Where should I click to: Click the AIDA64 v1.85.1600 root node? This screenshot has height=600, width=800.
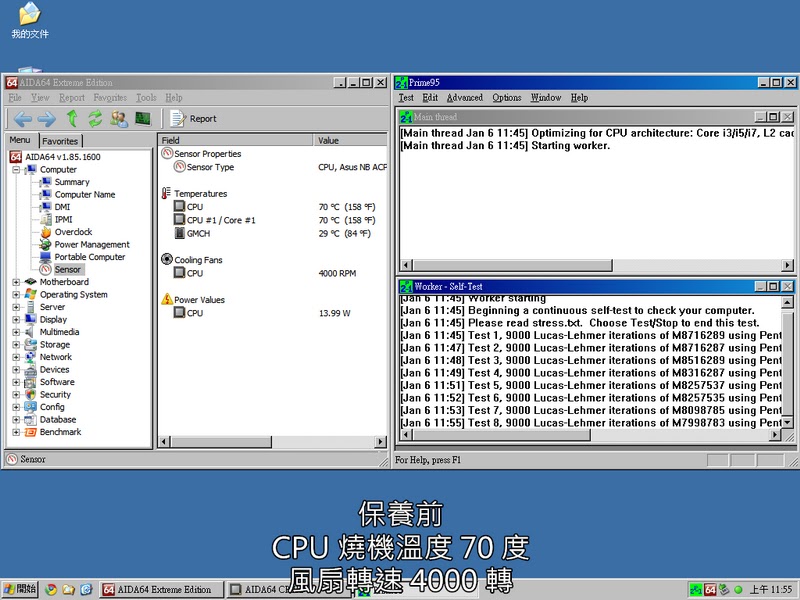coord(63,157)
